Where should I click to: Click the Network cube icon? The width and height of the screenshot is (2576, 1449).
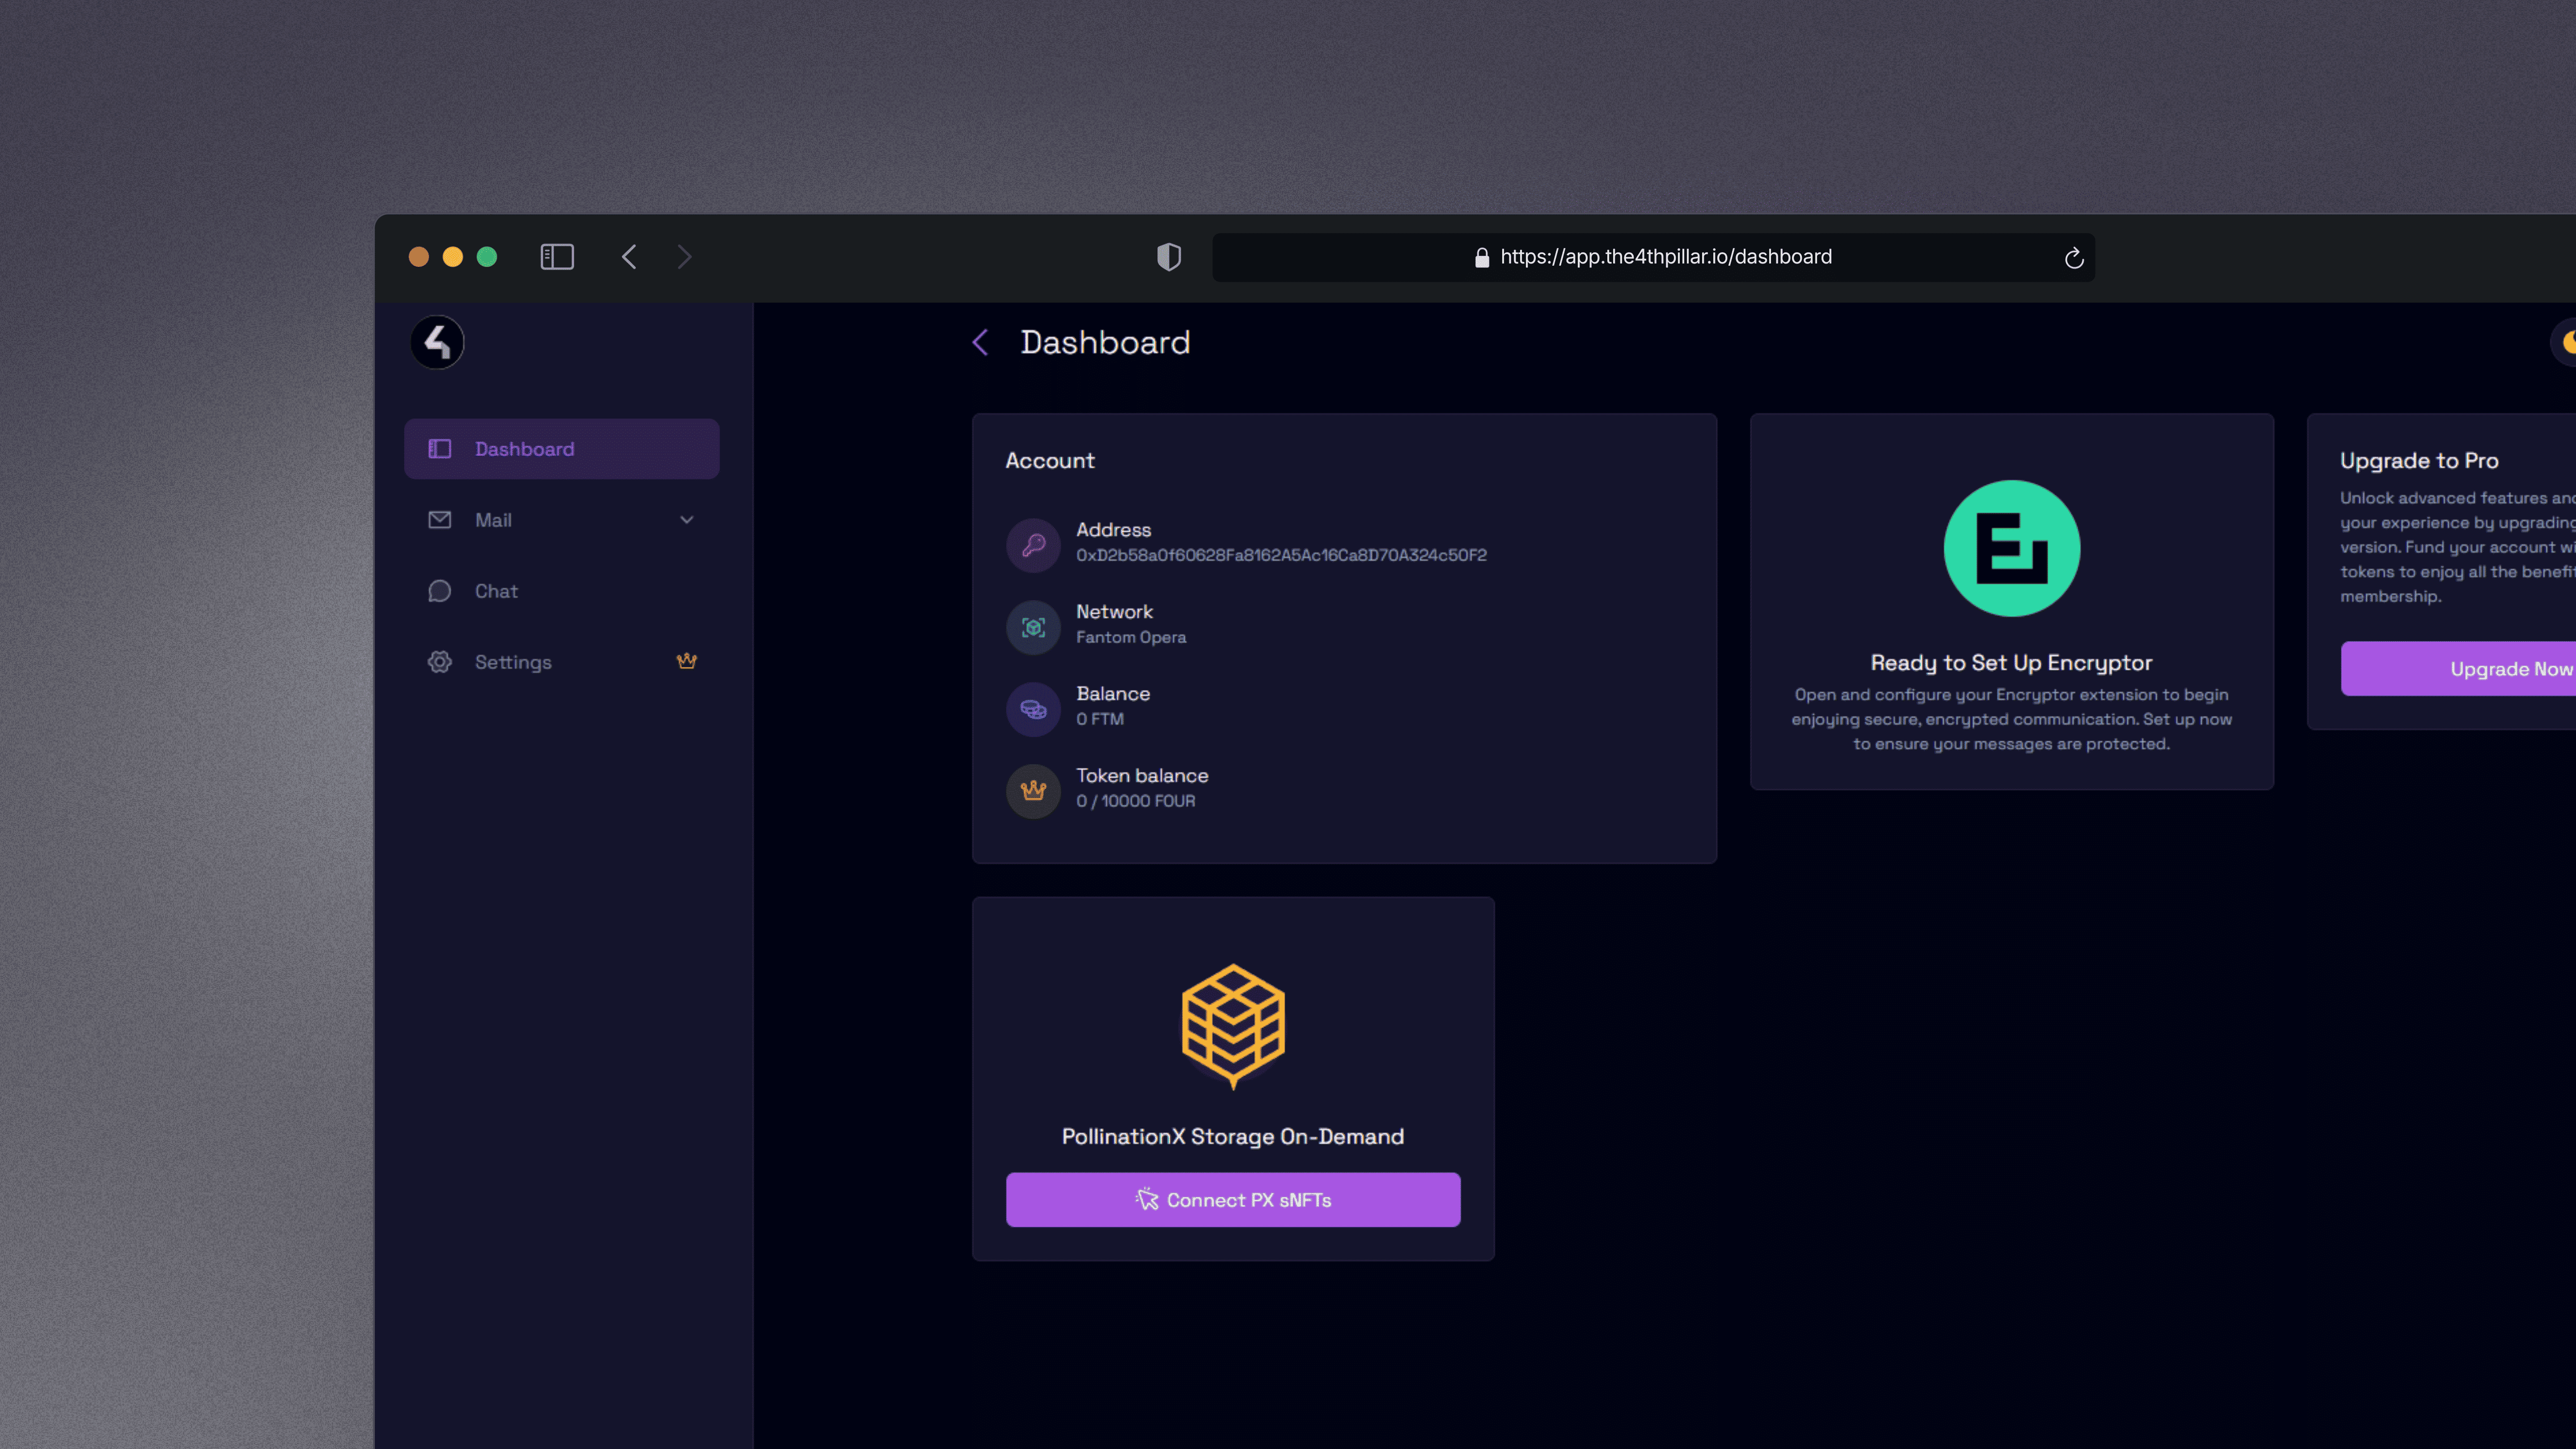[1033, 627]
